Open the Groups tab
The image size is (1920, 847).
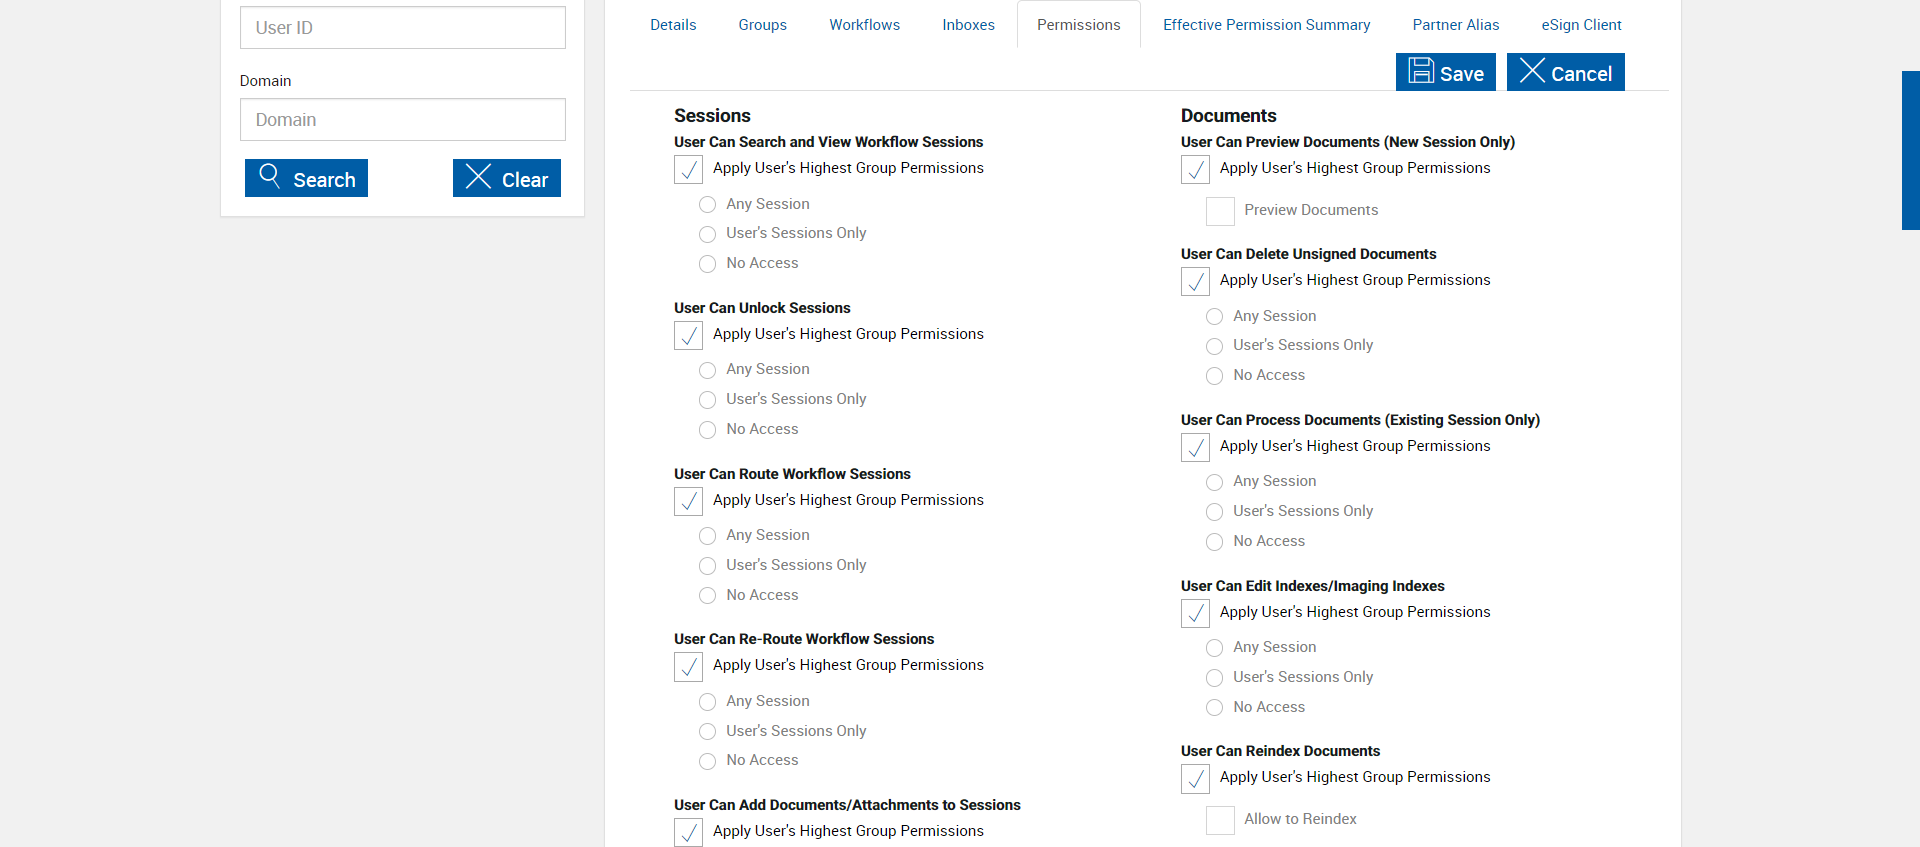coord(762,25)
